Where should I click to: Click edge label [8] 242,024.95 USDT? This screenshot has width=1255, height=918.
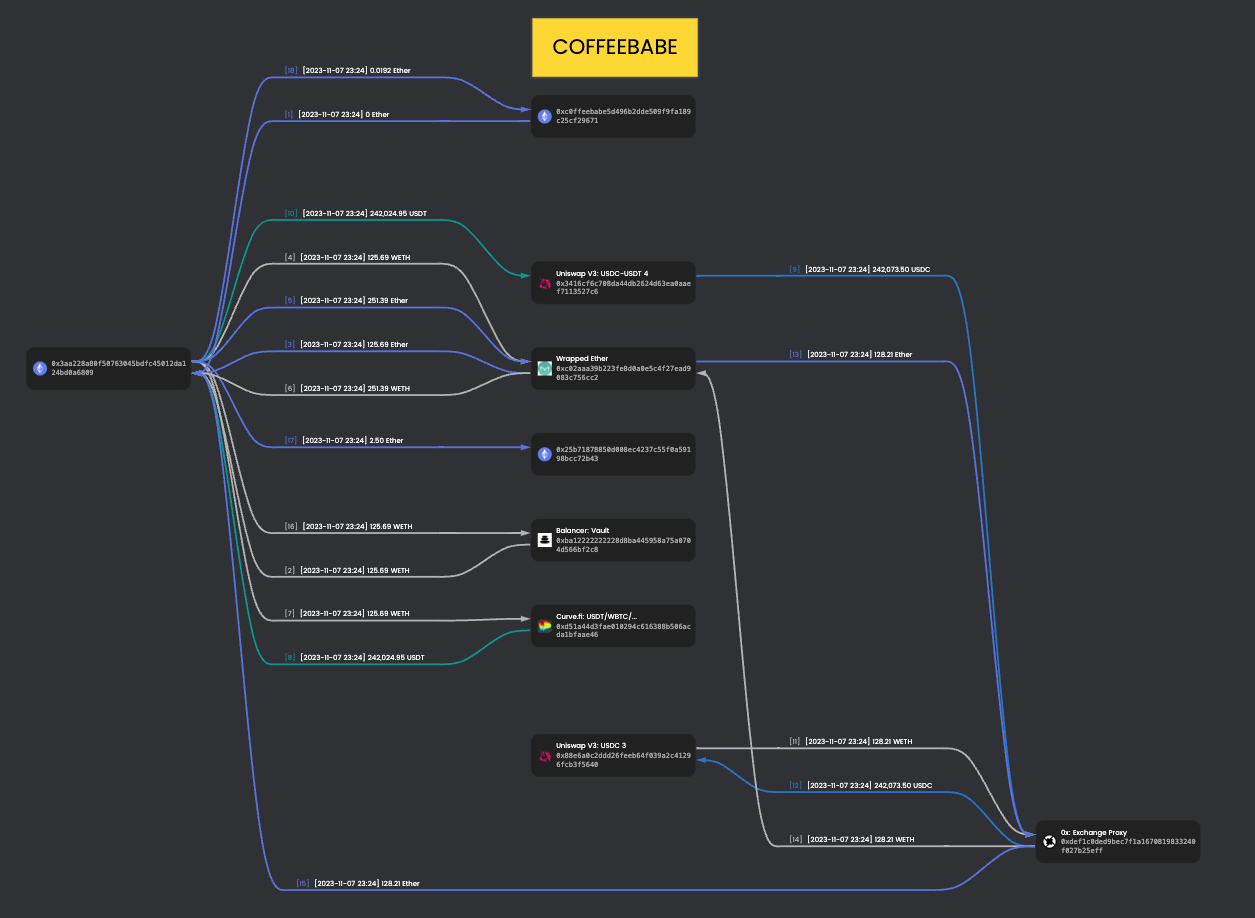[355, 657]
